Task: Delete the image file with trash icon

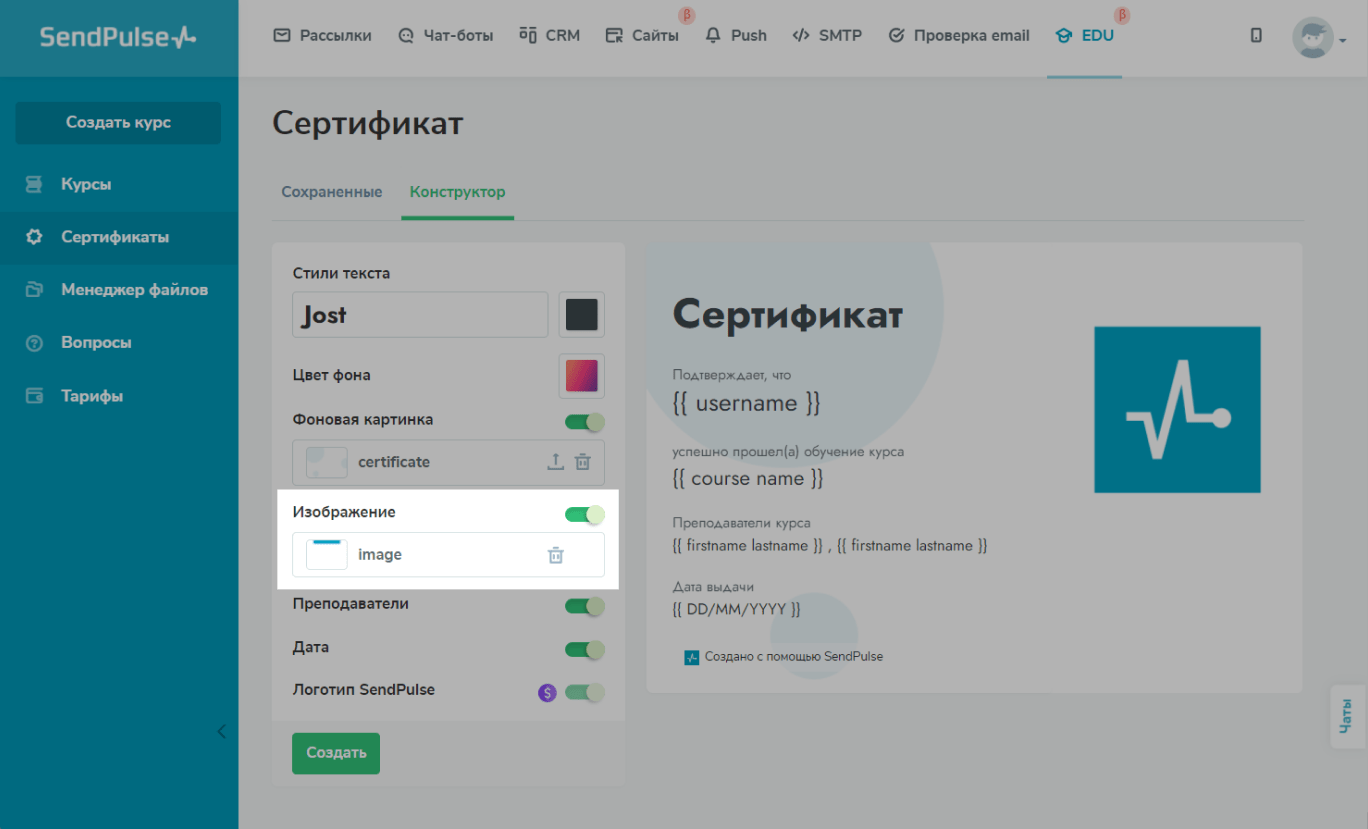Action: (556, 555)
